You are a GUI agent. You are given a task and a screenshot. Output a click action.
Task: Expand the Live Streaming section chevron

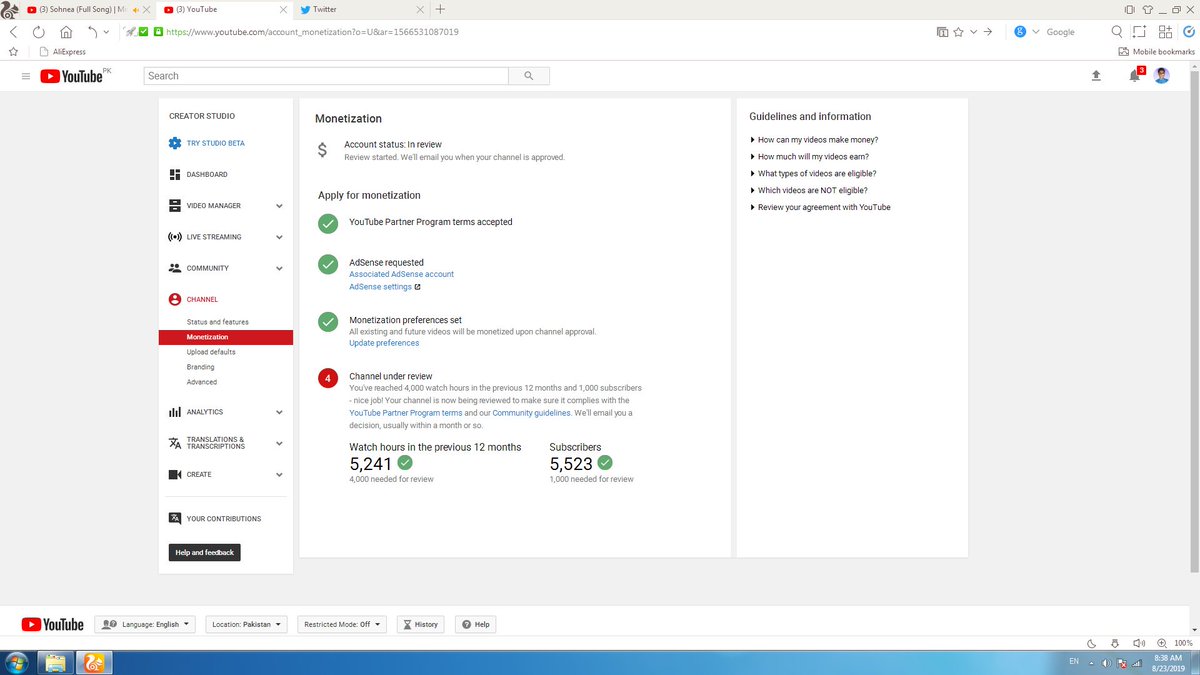pos(279,237)
